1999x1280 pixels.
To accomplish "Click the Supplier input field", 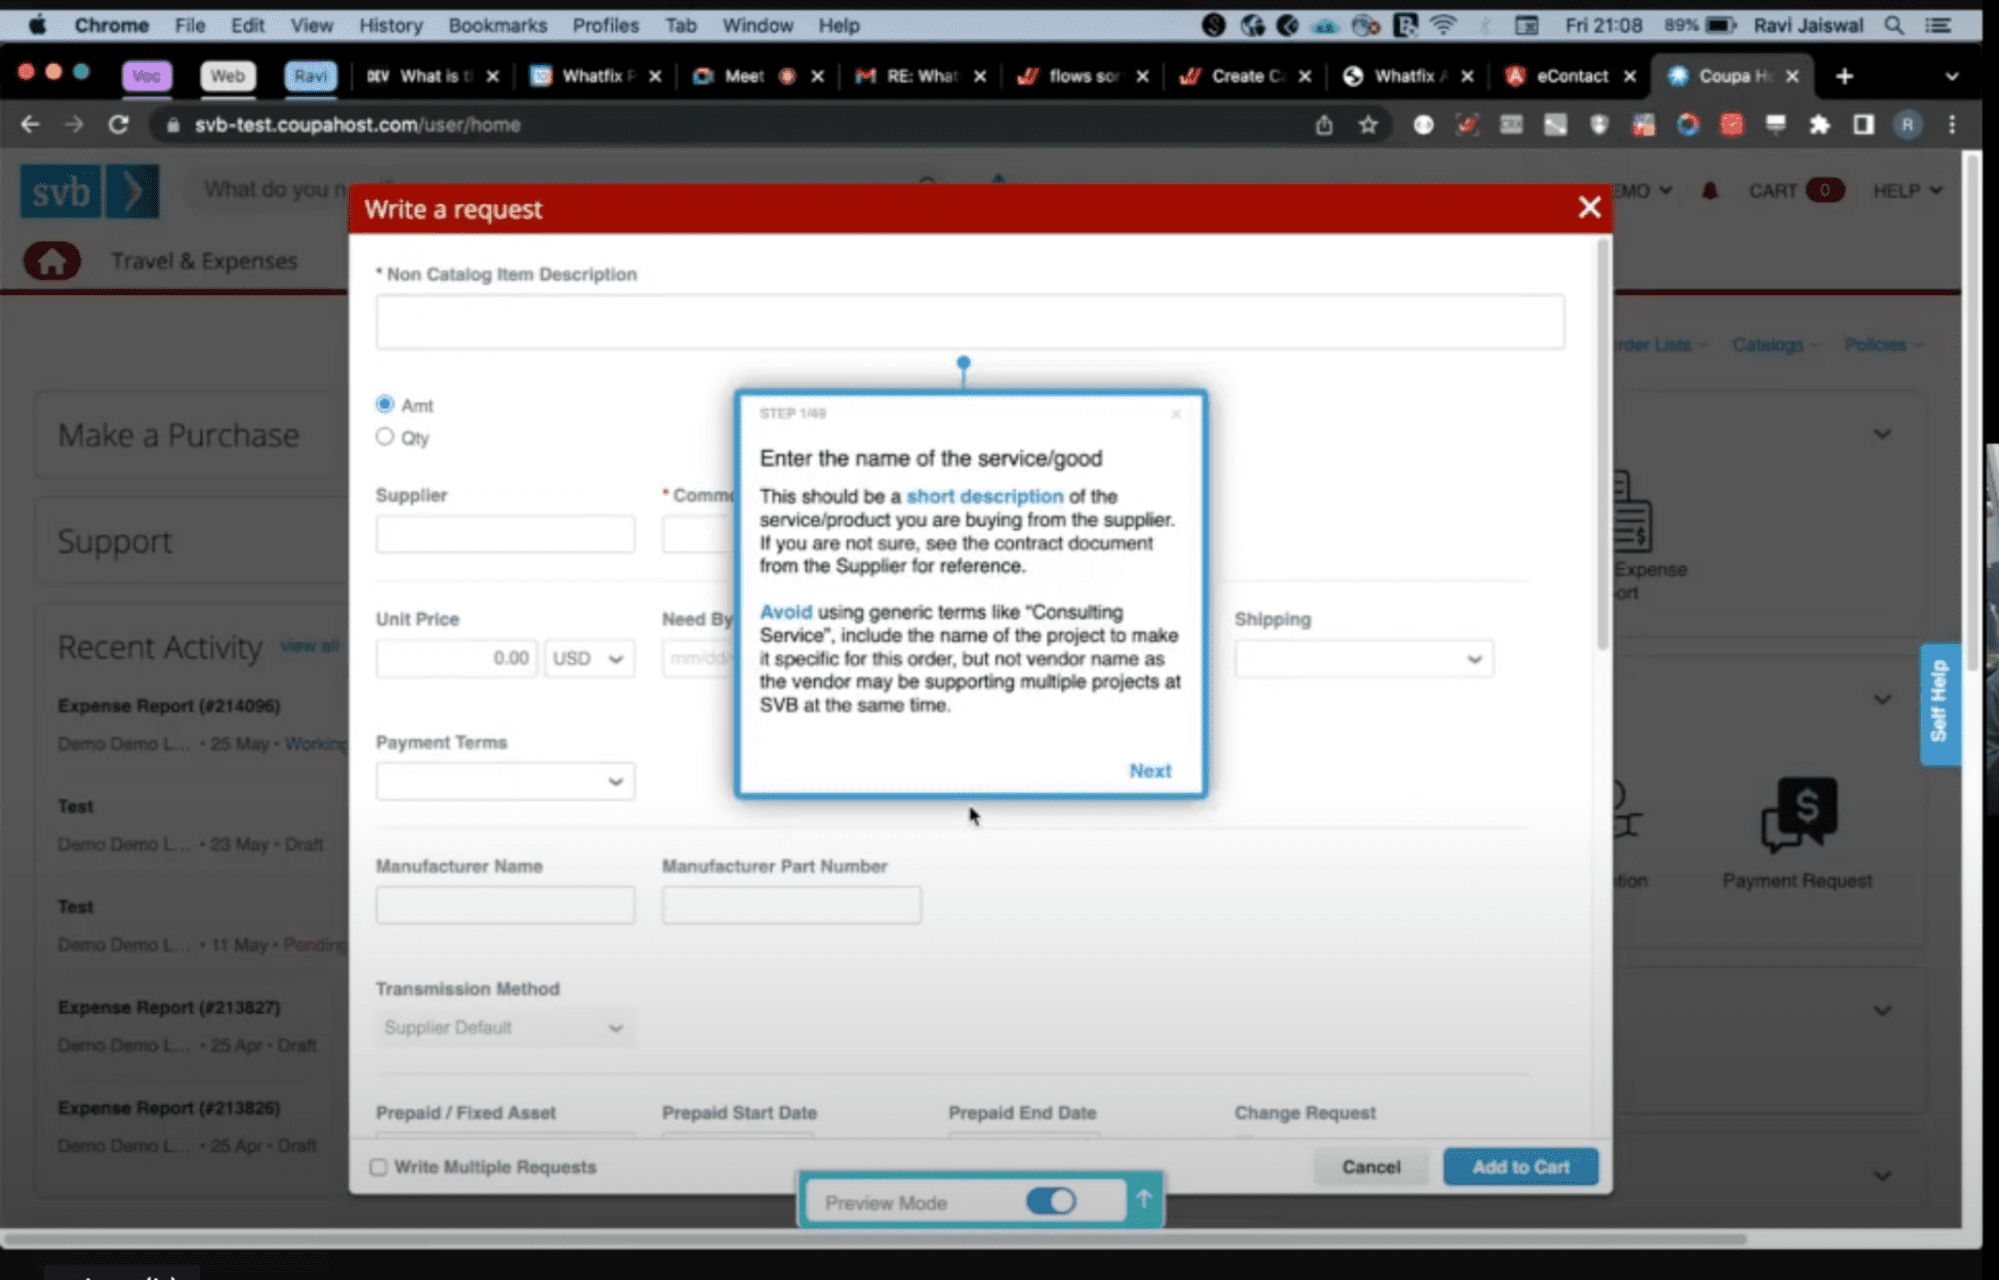I will pos(505,534).
